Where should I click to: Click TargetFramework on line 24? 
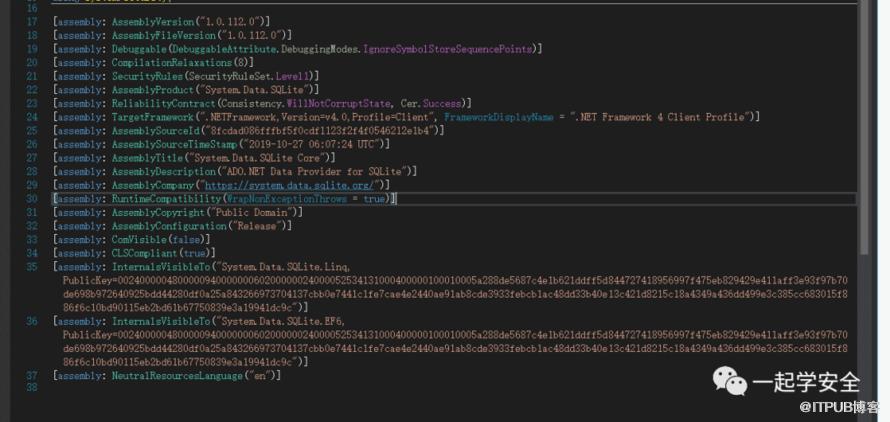click(x=153, y=117)
